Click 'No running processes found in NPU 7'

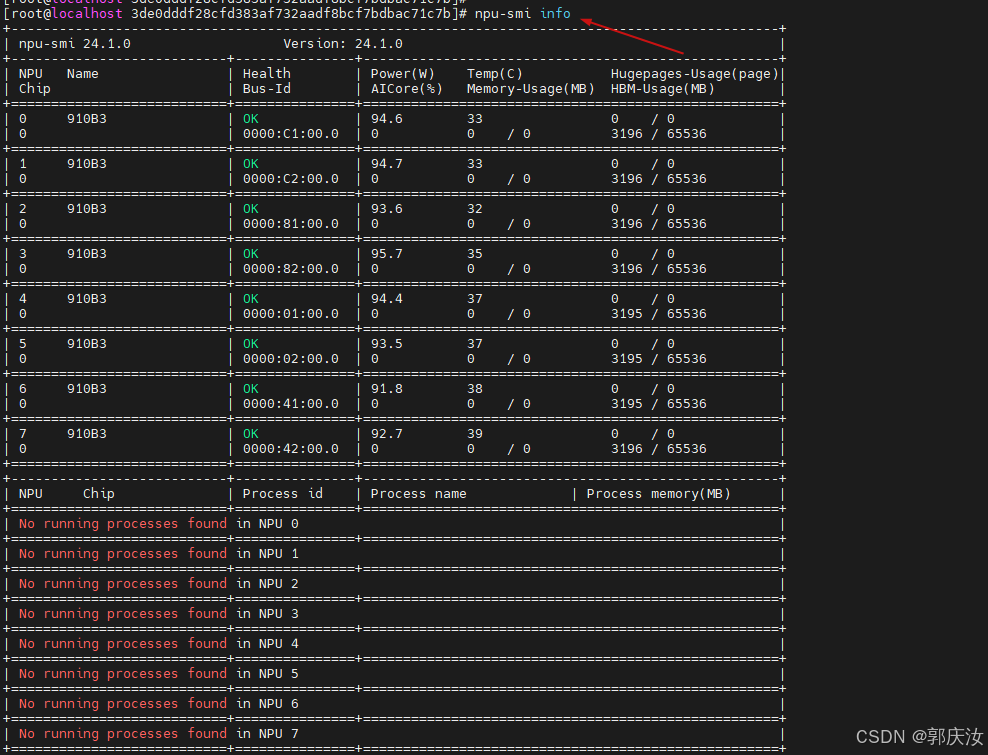point(158,734)
